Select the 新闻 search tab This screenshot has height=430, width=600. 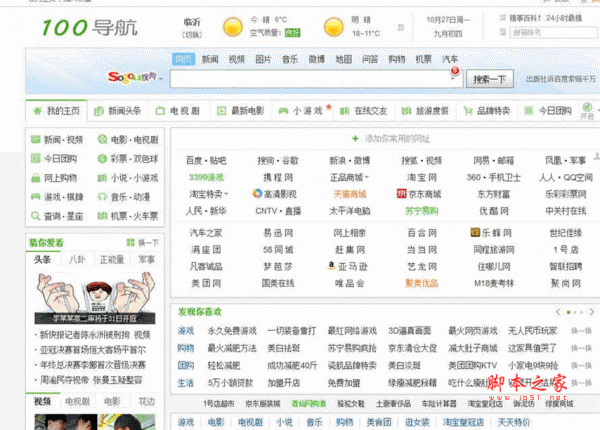210,59
